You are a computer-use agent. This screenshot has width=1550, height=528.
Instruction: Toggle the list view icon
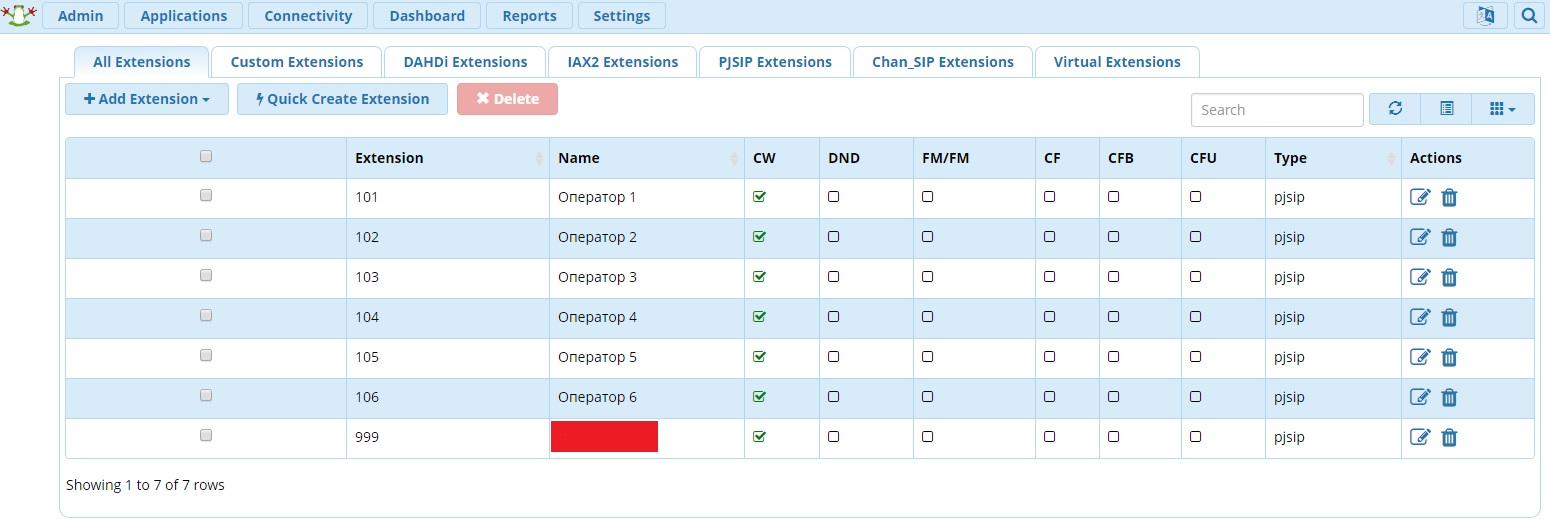coord(1446,109)
